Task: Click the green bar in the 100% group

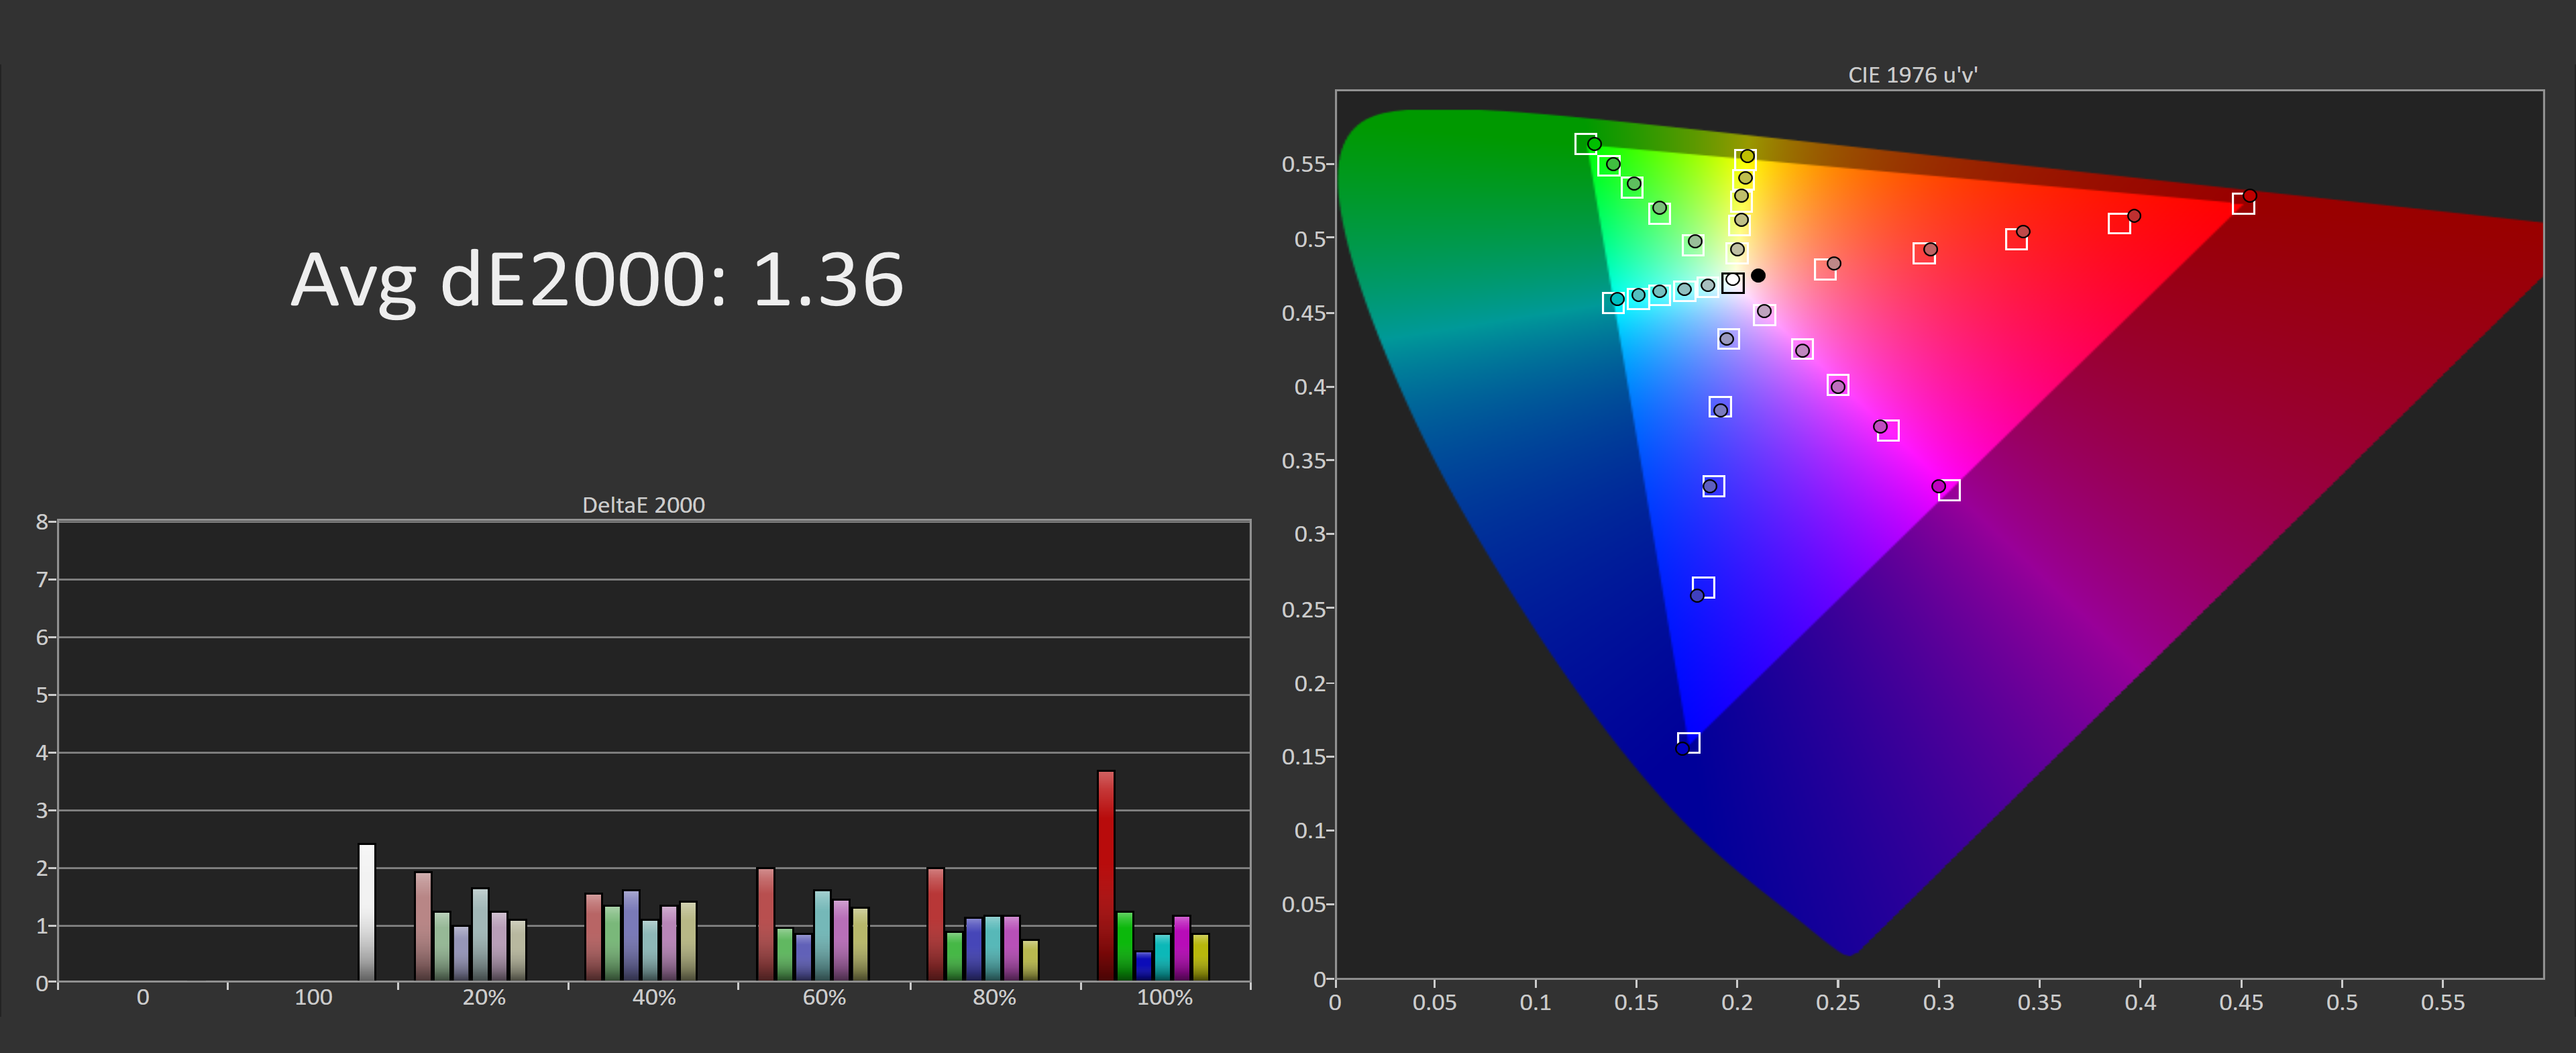Action: [x=1124, y=945]
